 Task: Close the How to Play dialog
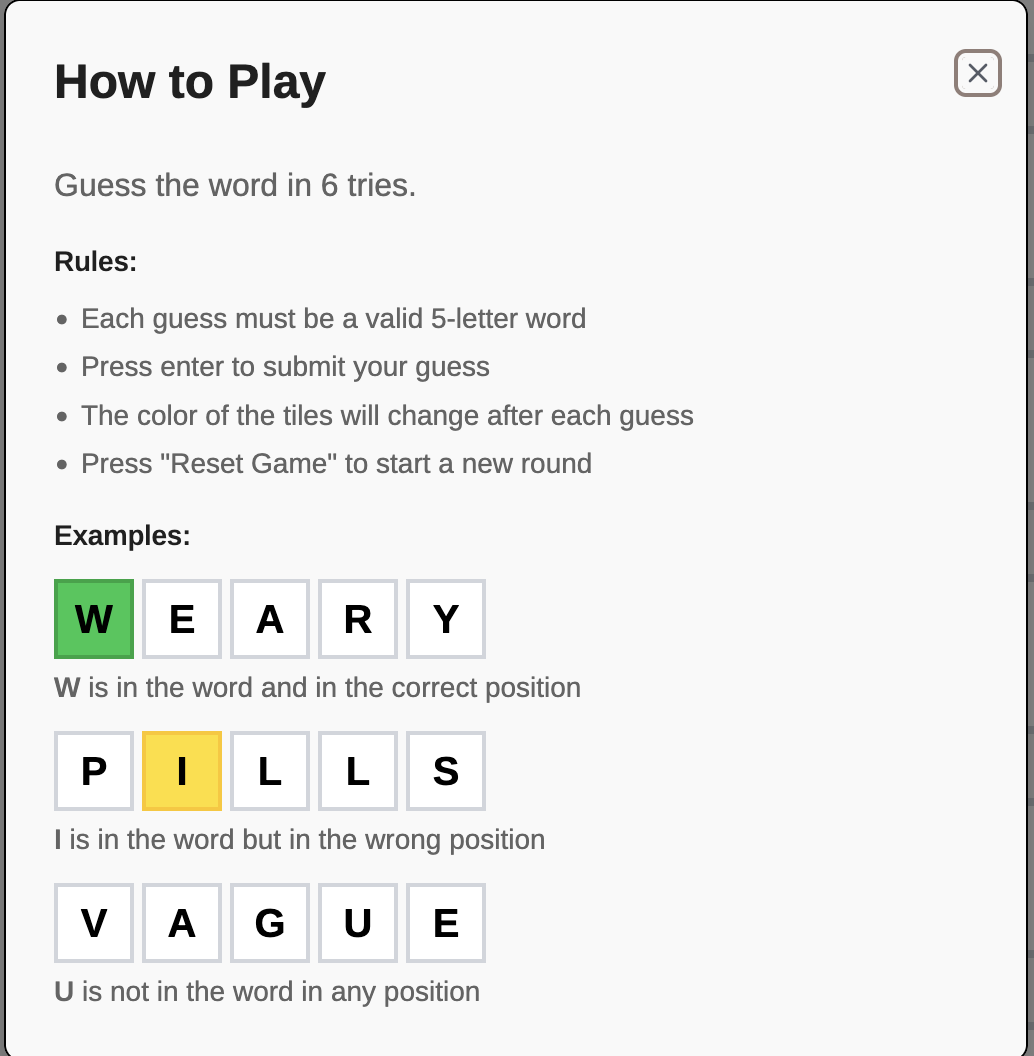click(977, 73)
